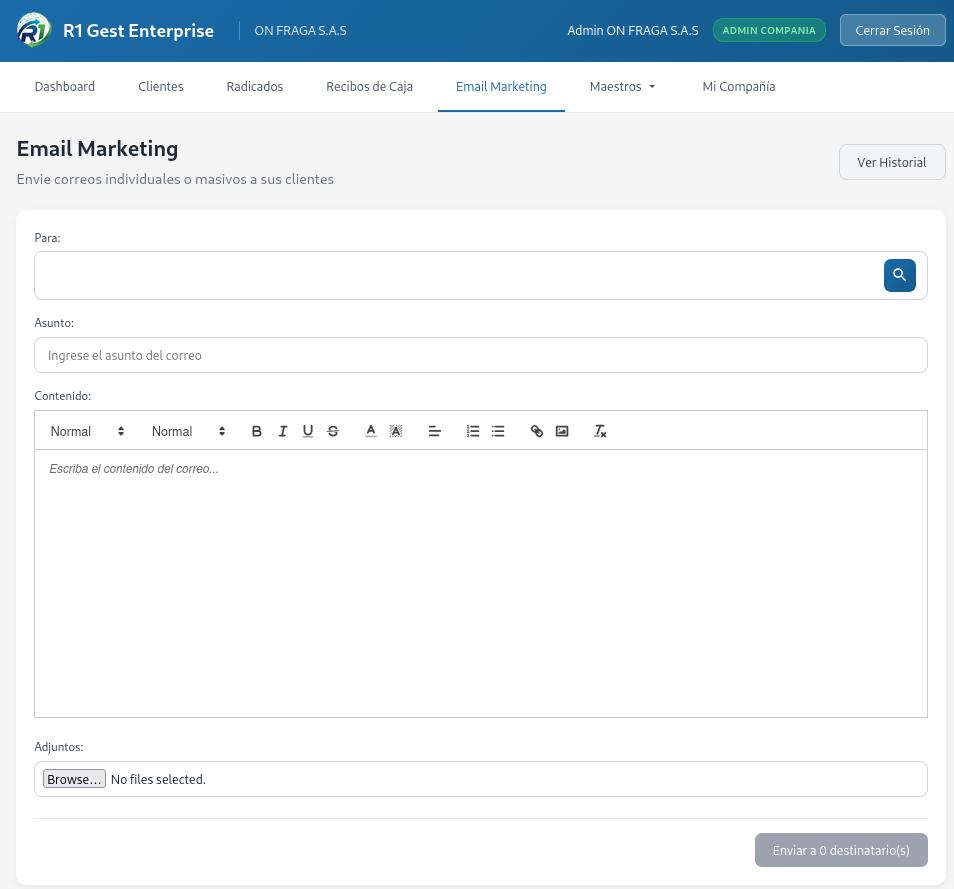Toggle underline formatting
Screen dimensions: 954x889
tap(308, 431)
